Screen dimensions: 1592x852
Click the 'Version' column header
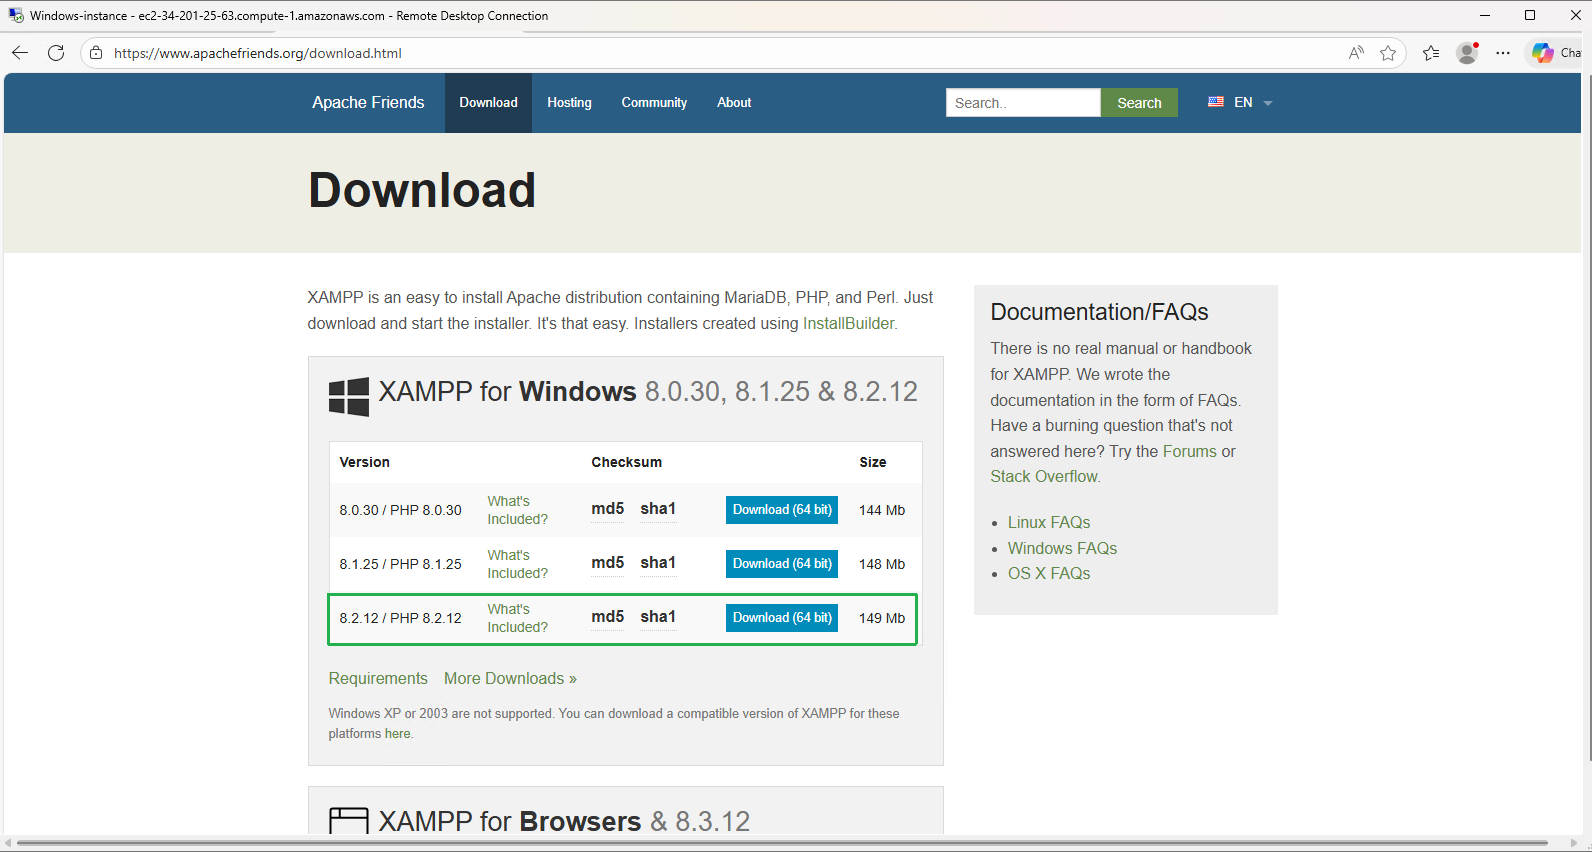pos(364,462)
